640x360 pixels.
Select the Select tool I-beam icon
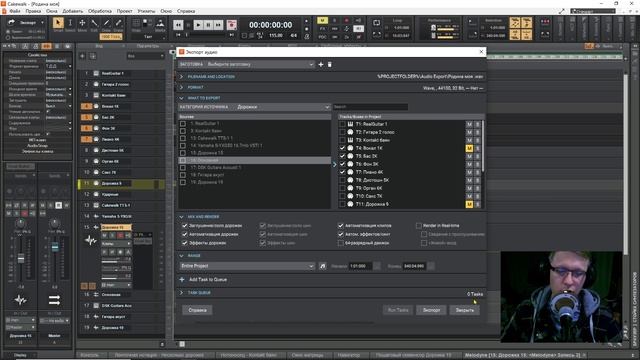(x=70, y=23)
